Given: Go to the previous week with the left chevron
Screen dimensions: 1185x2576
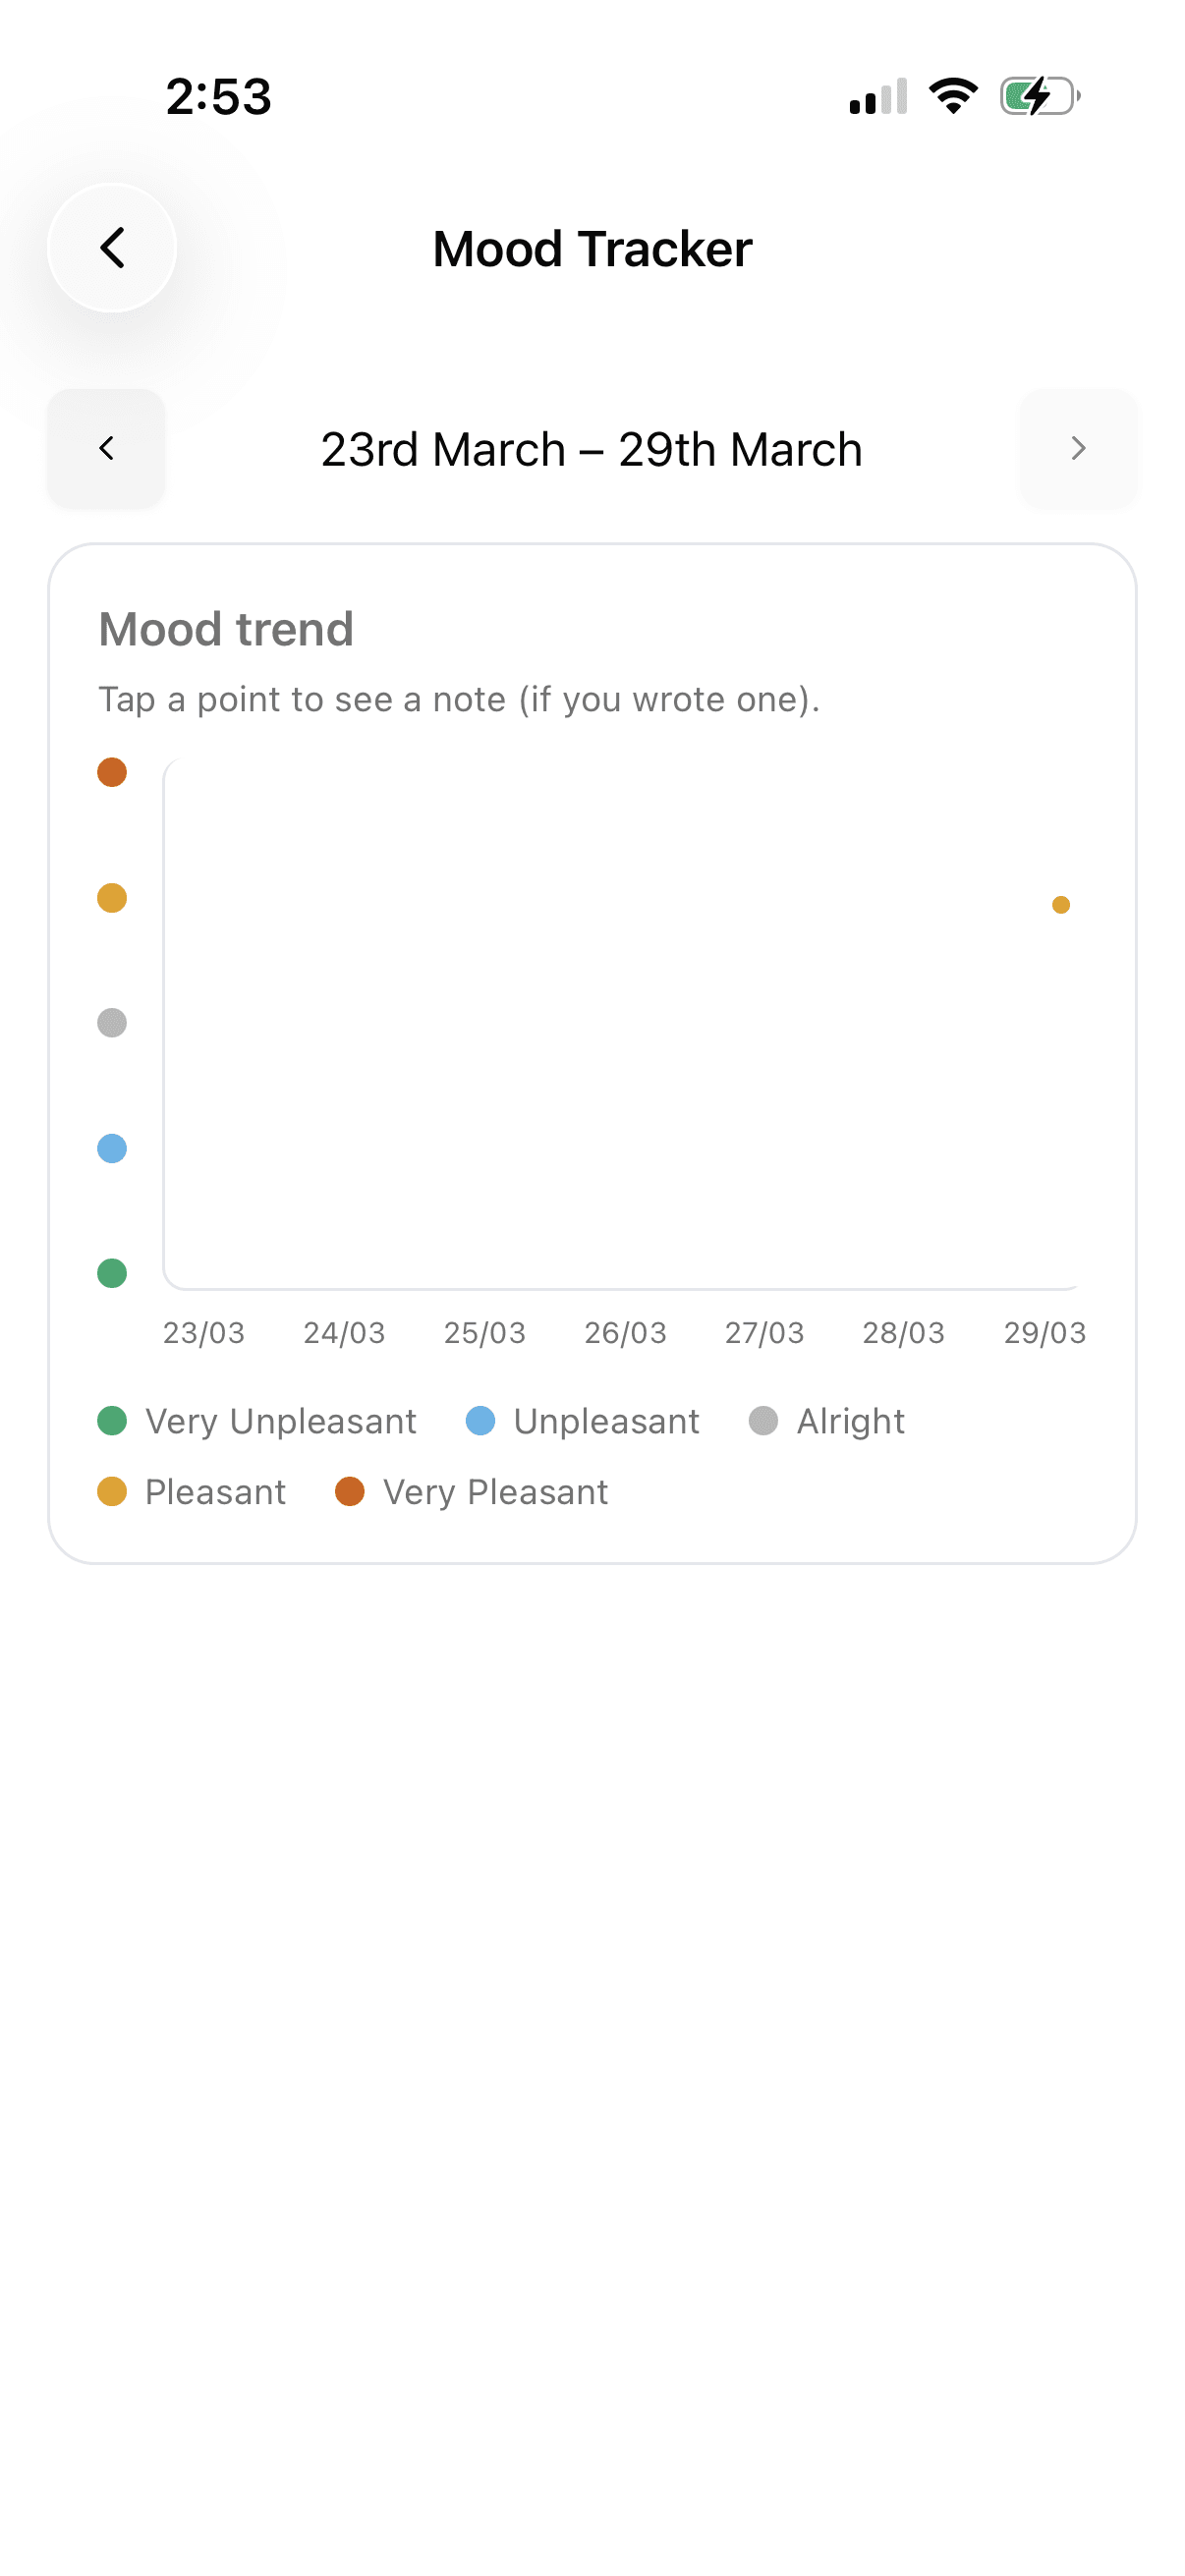Looking at the screenshot, I should pyautogui.click(x=105, y=448).
